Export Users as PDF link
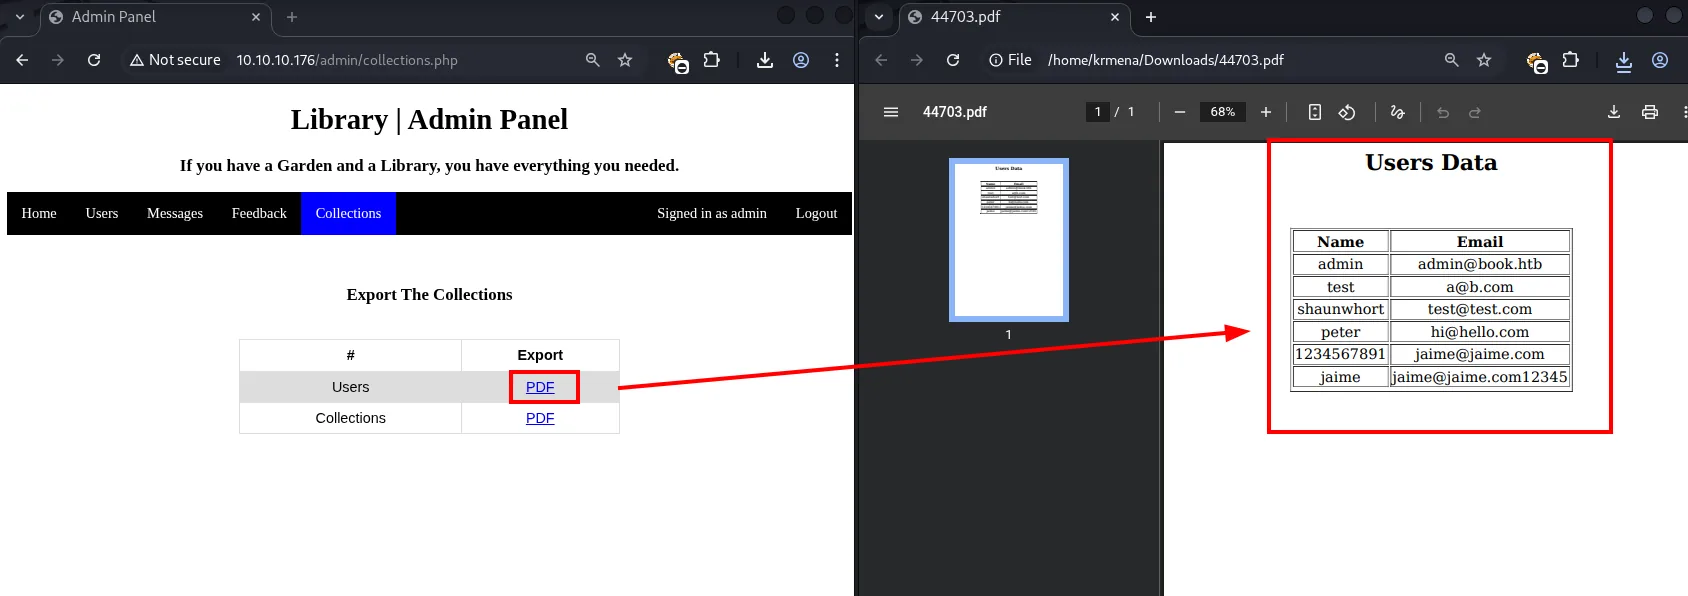1688x596 pixels. tap(540, 387)
